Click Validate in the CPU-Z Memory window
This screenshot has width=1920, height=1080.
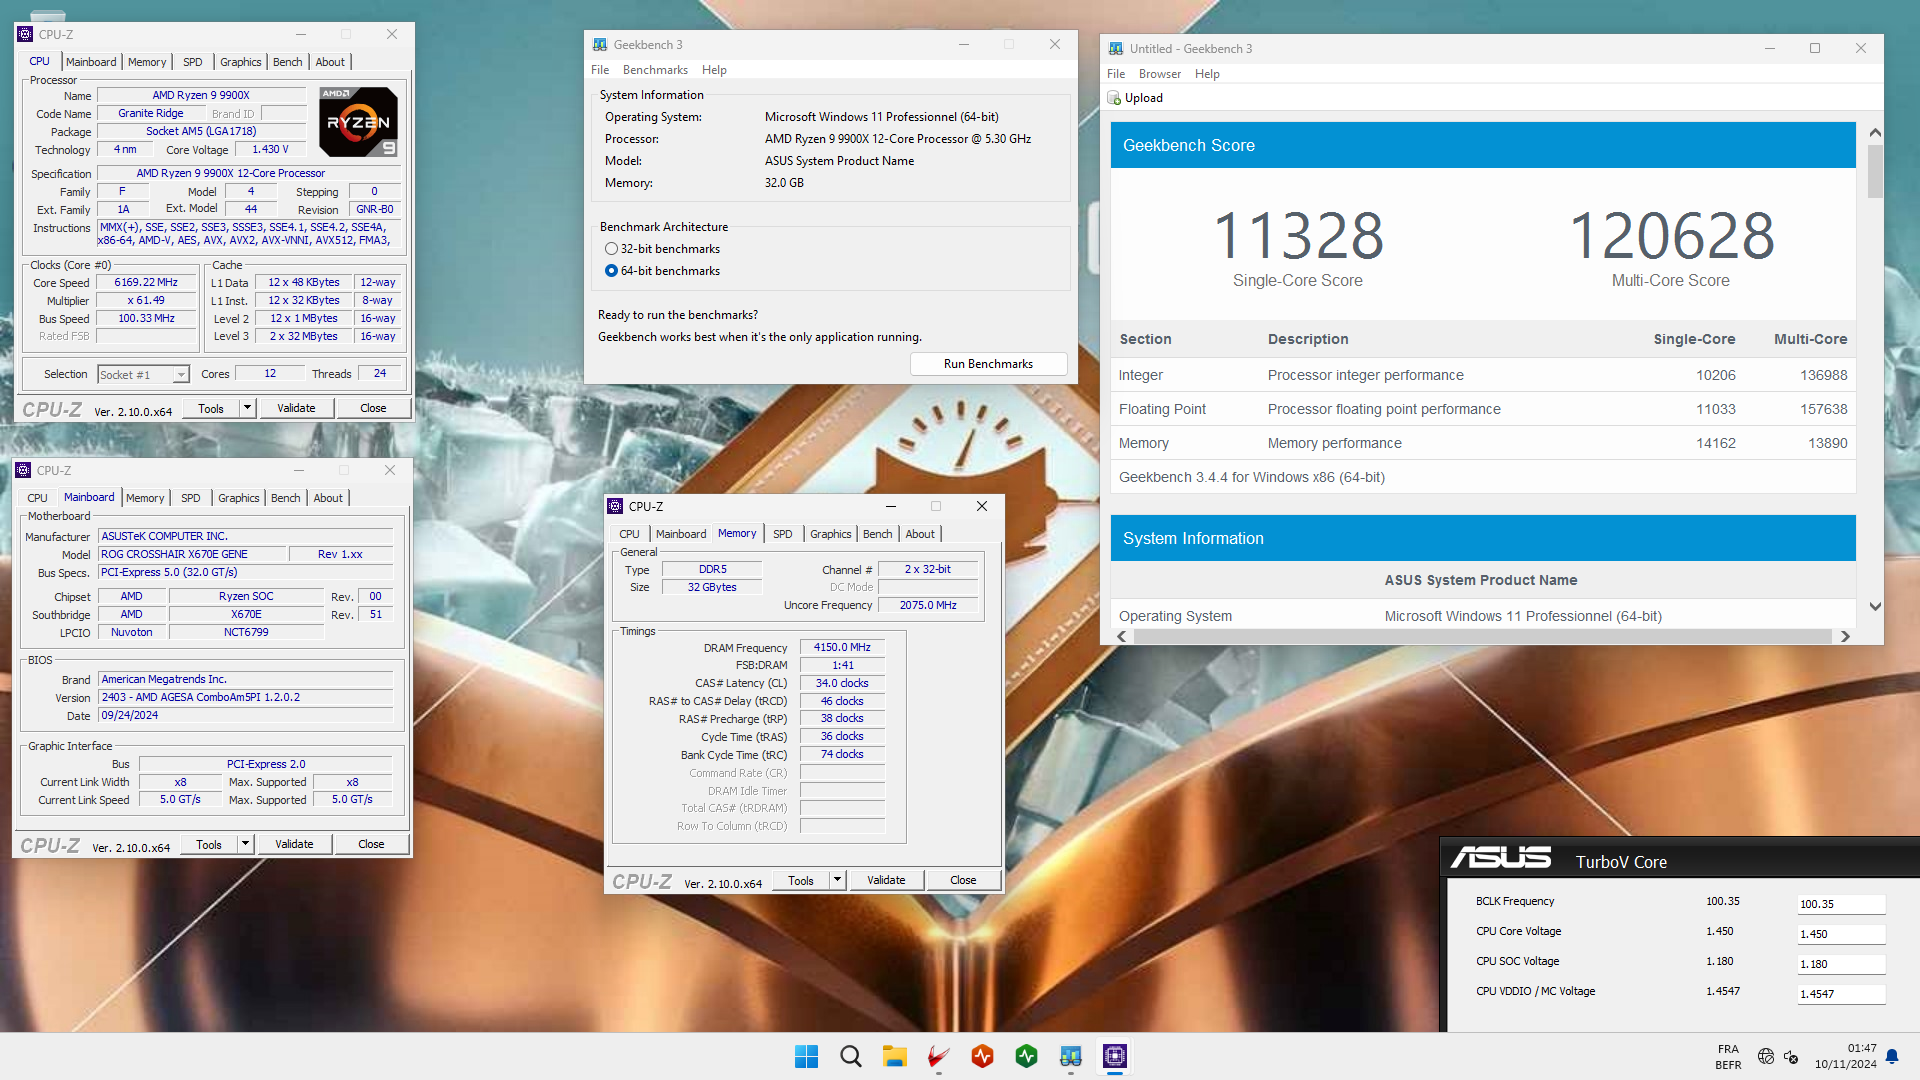[886, 880]
